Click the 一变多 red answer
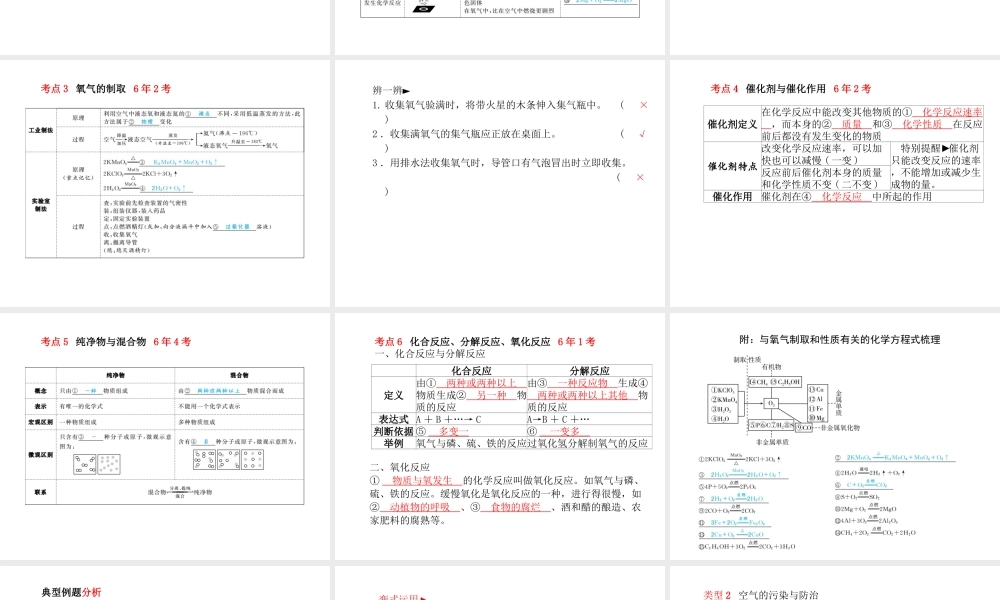 click(x=564, y=432)
